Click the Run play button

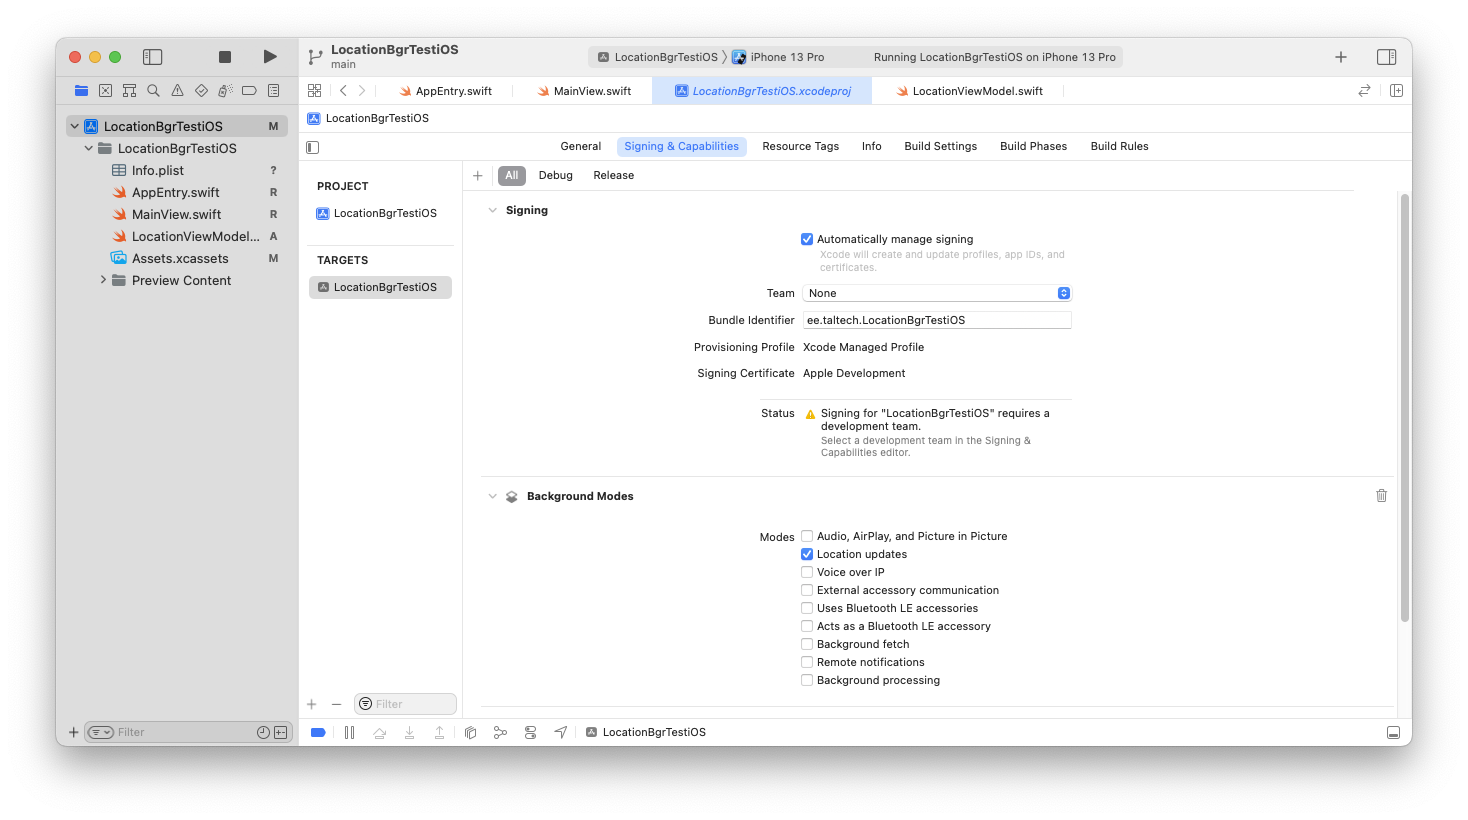(270, 57)
